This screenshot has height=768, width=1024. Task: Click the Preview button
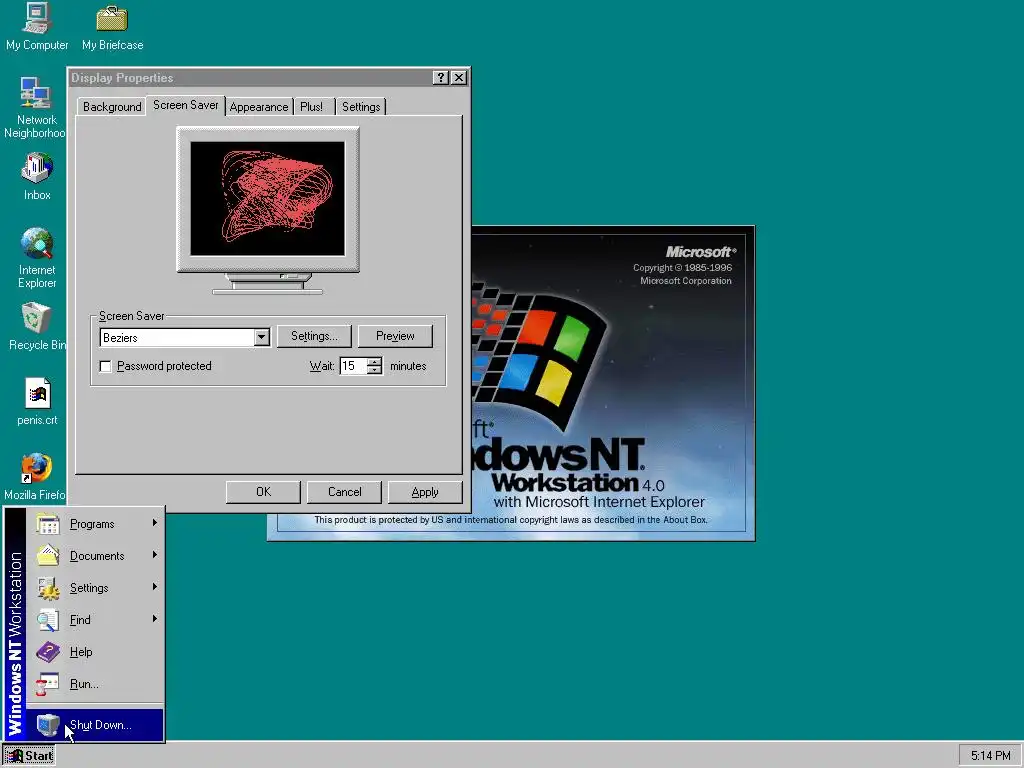pos(395,336)
